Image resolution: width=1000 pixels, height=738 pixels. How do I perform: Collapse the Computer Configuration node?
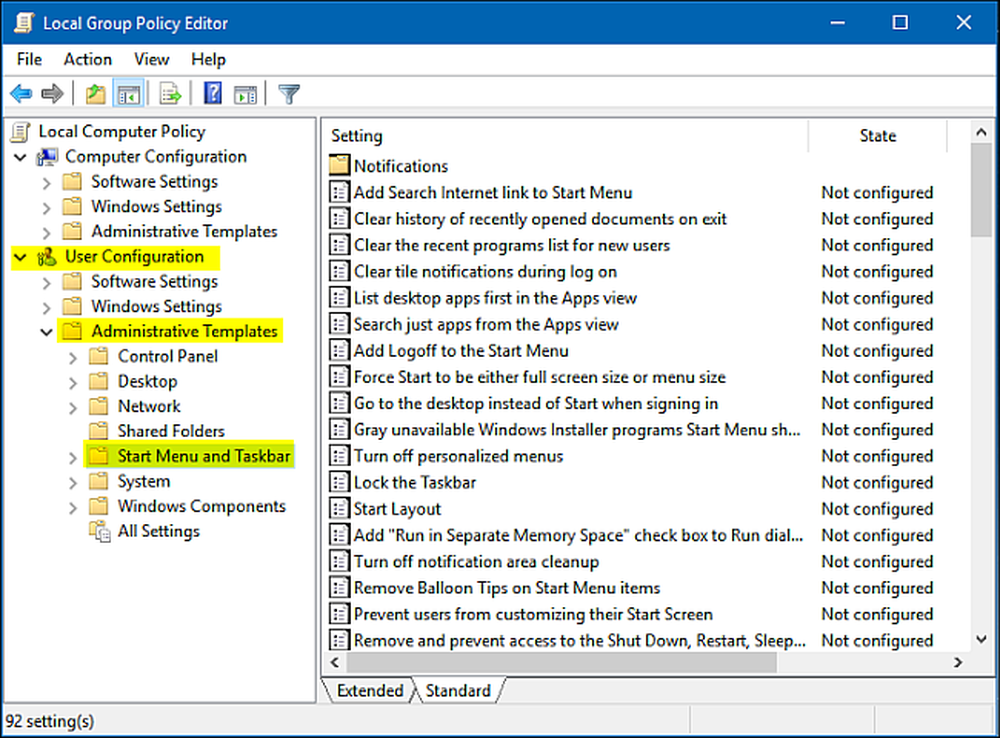(20, 158)
